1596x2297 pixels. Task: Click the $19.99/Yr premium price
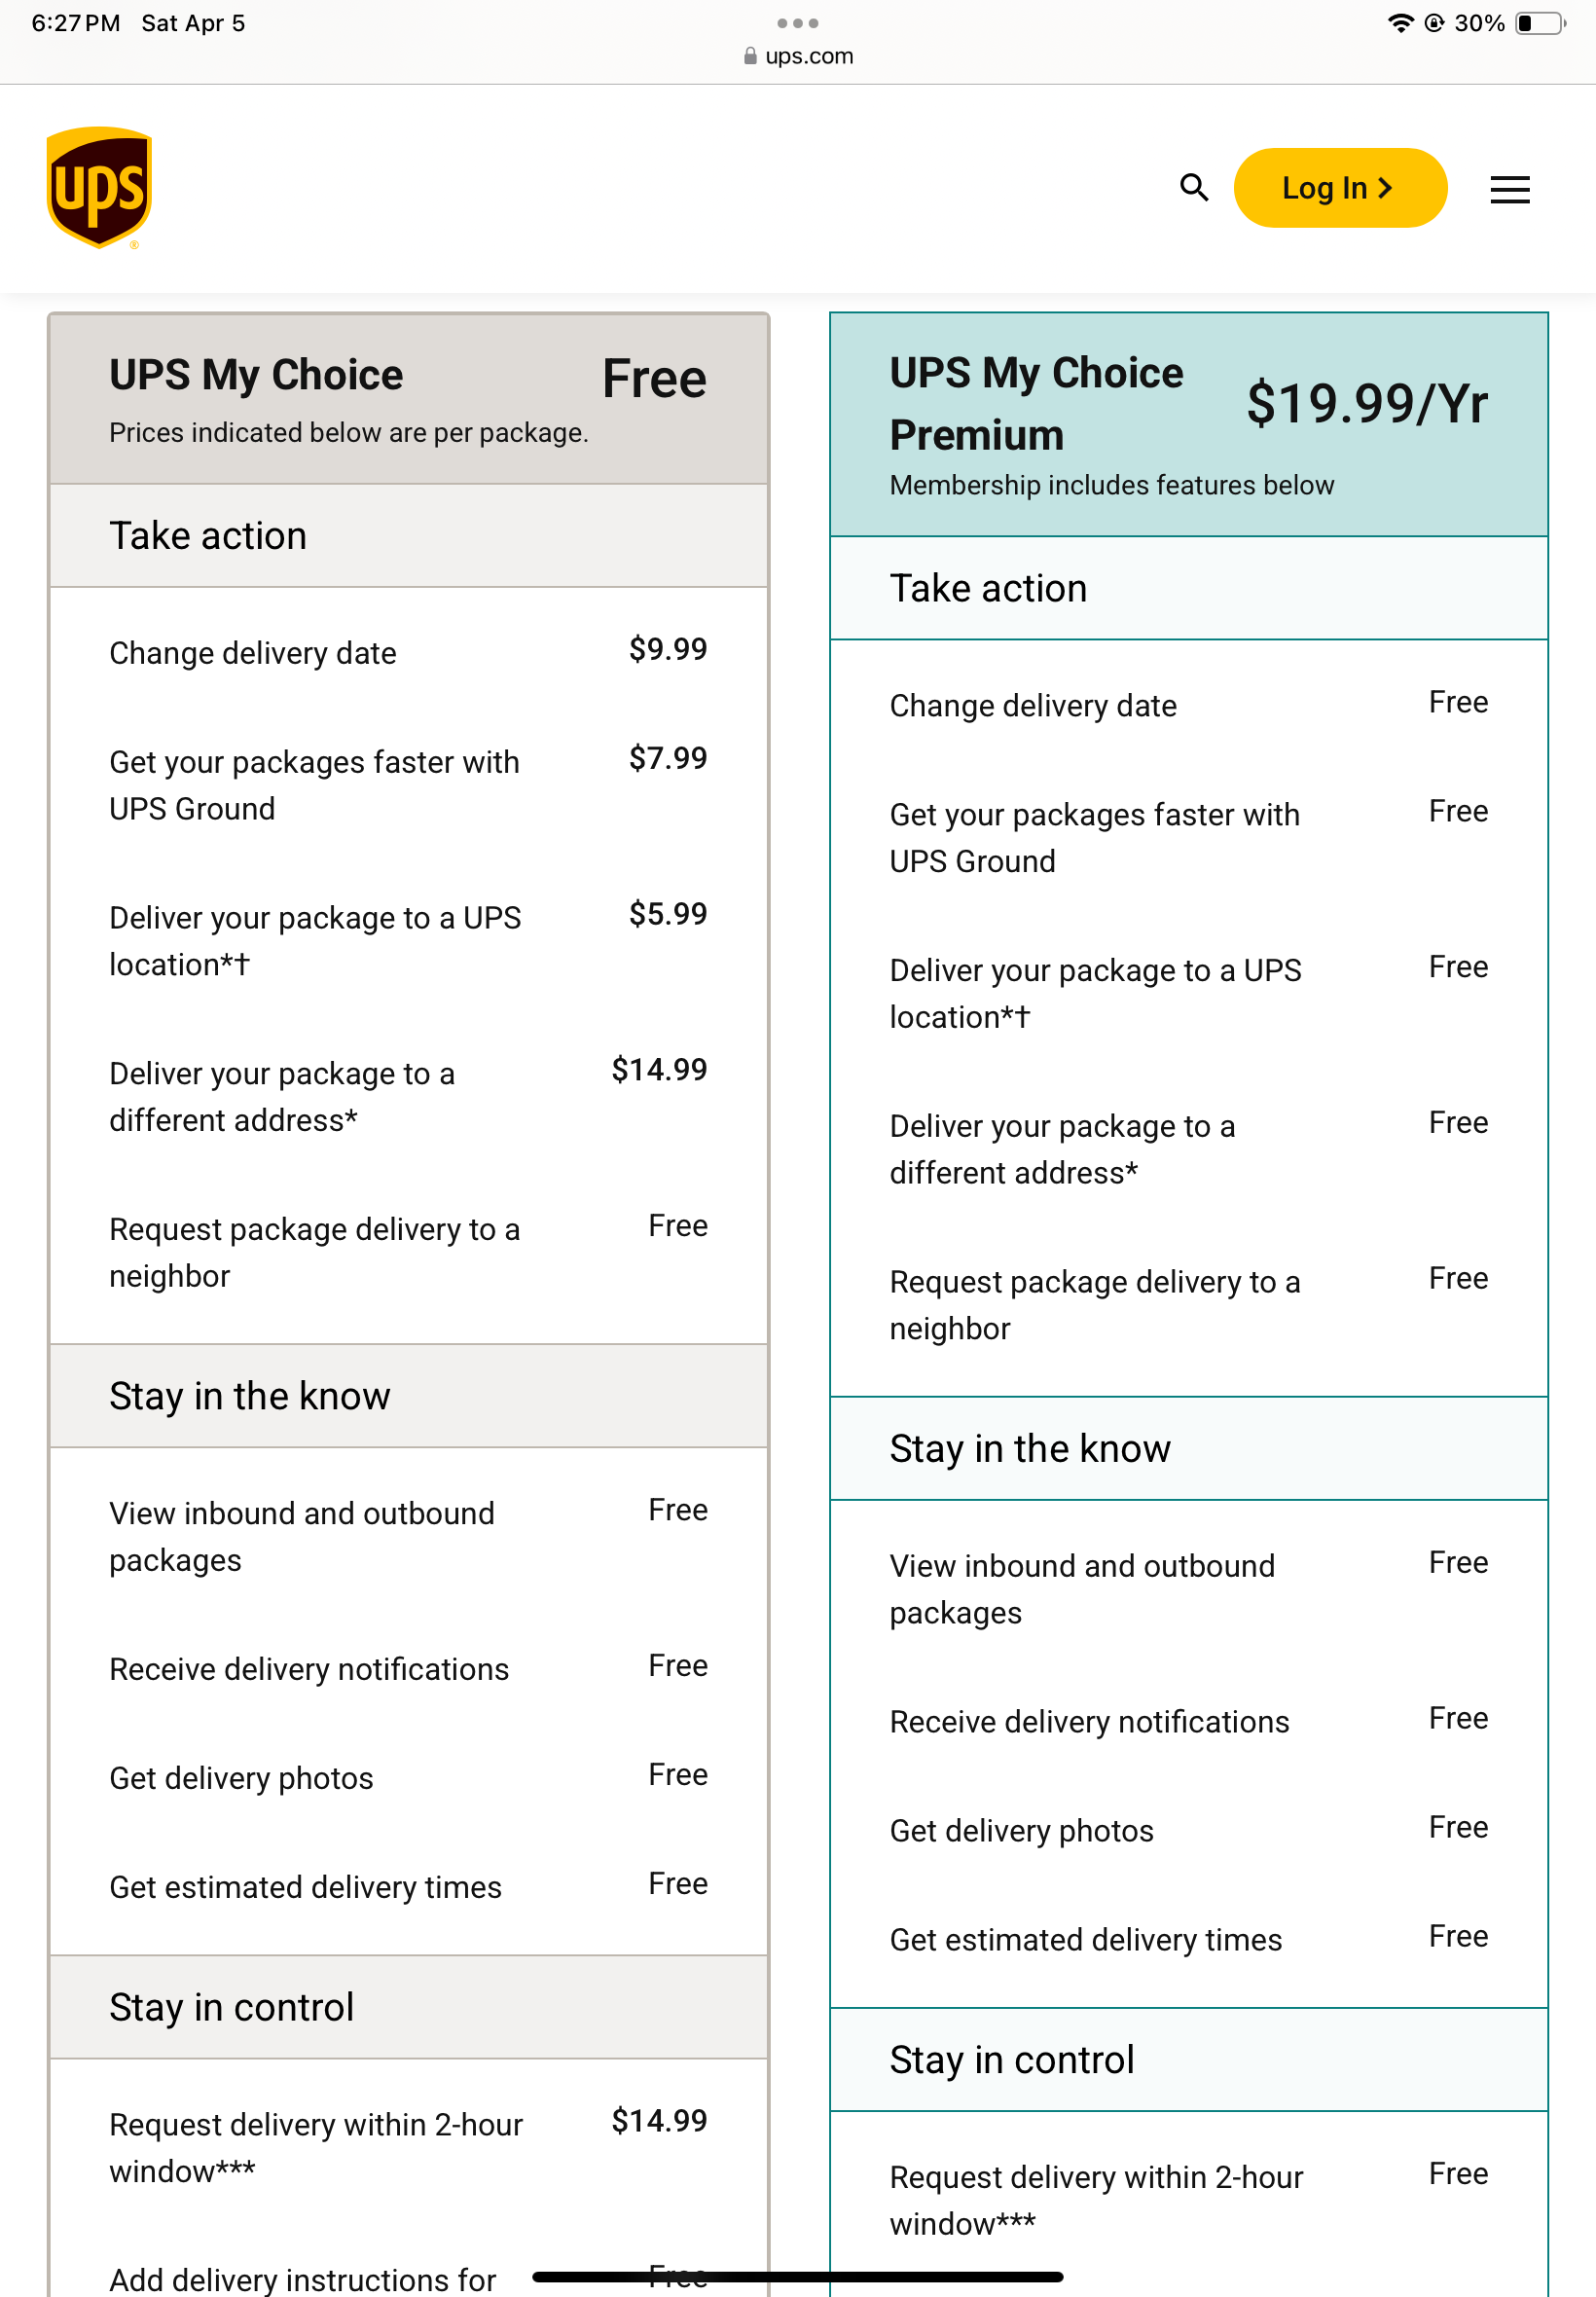pos(1366,404)
